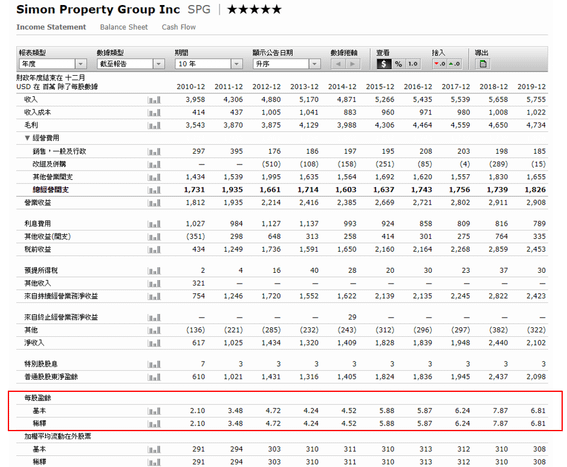Open chart icon for 總經營開支 row
Screen dimensions: 567x467
(154, 190)
